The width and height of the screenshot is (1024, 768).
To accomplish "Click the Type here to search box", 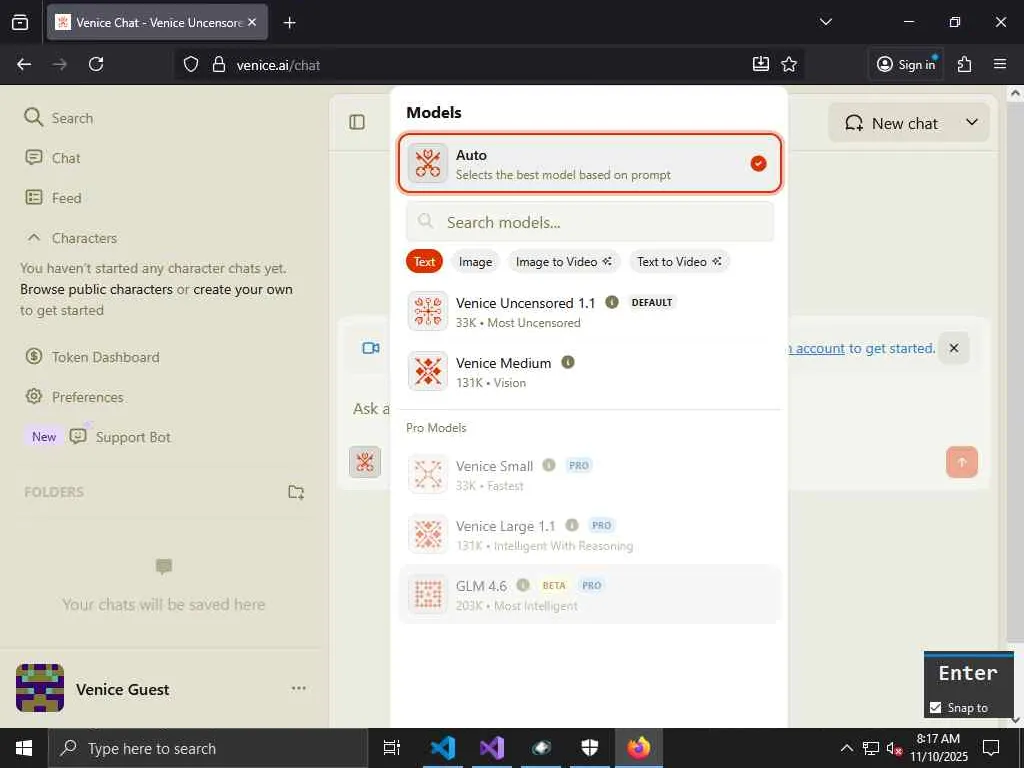I will tap(208, 748).
